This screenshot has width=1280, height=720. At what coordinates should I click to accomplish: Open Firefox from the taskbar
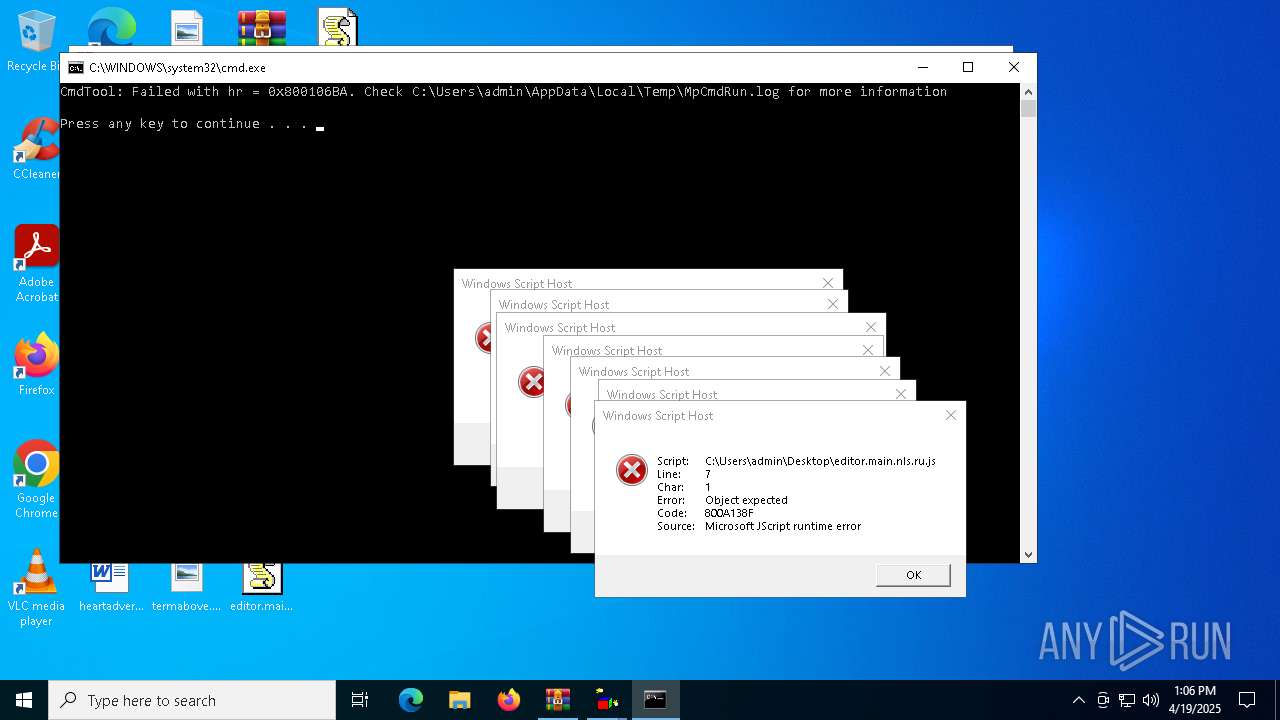[509, 700]
